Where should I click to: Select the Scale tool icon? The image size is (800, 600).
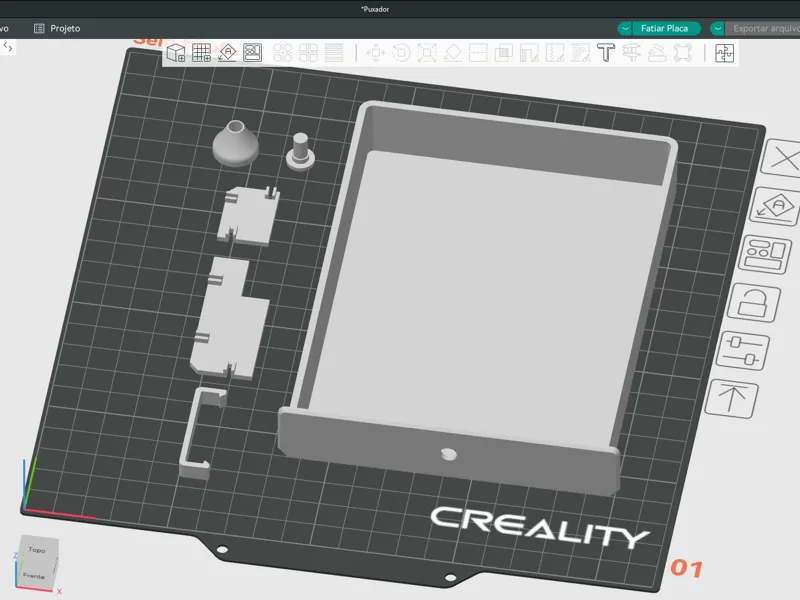pos(427,53)
